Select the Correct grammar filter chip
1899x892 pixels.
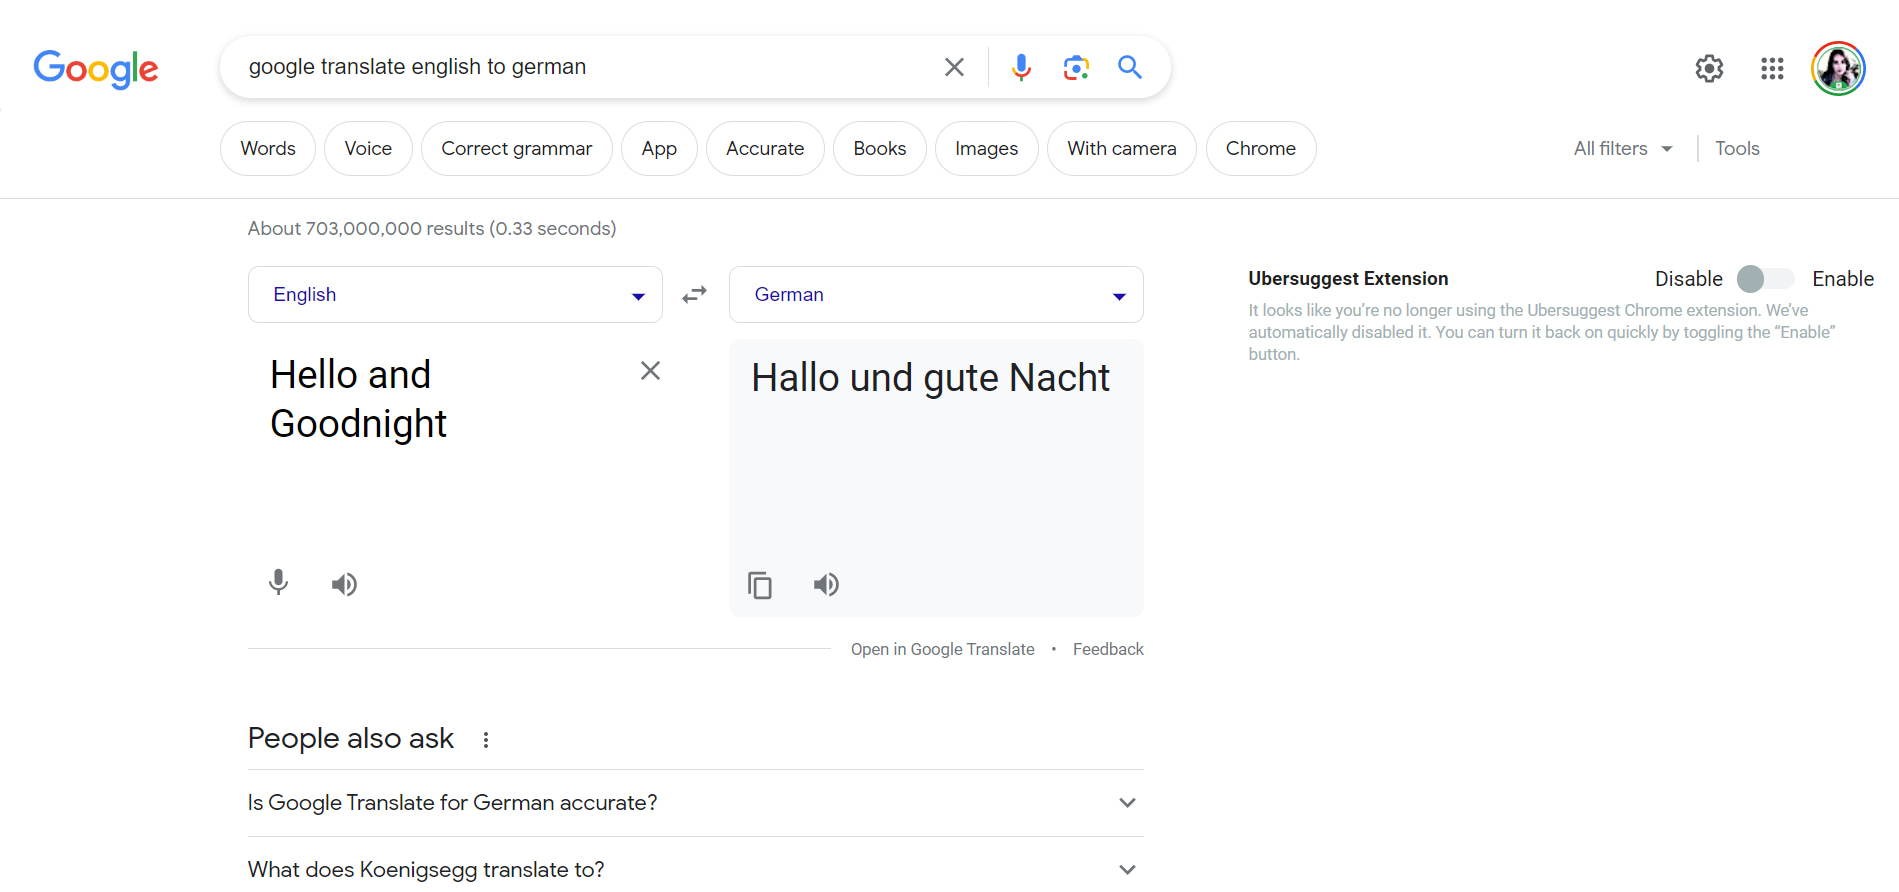[517, 149]
